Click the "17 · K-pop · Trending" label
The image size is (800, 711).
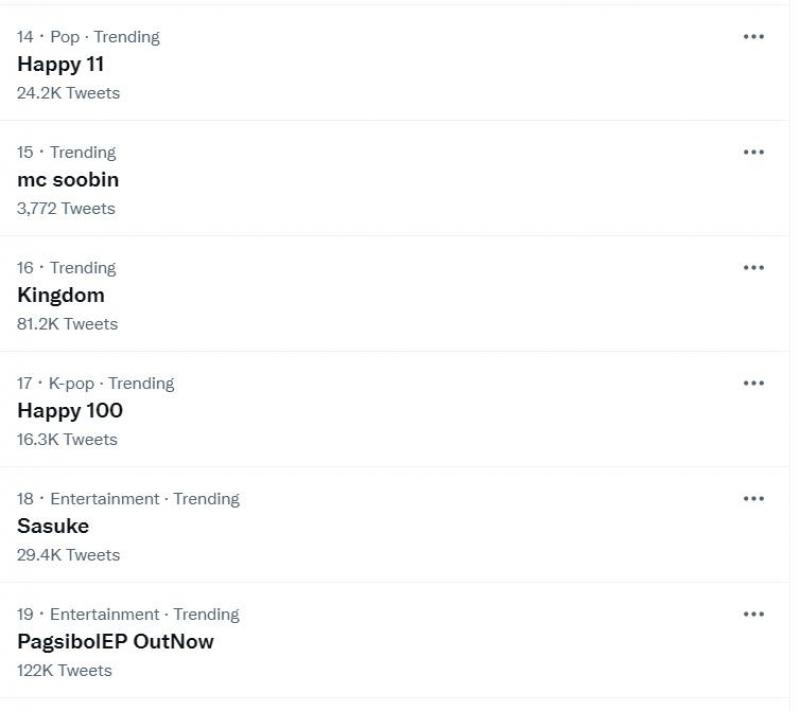tap(95, 383)
